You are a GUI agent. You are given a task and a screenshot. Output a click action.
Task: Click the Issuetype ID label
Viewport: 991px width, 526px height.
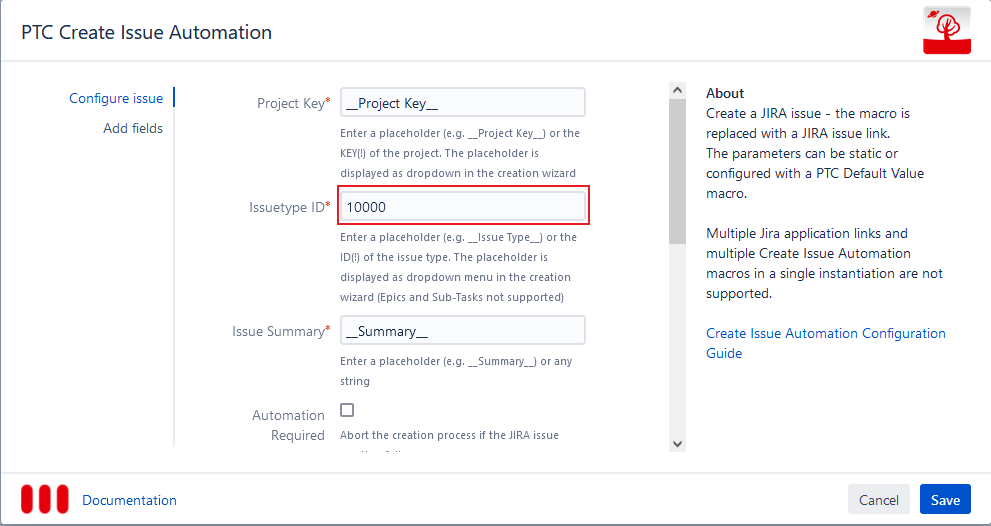click(x=287, y=207)
